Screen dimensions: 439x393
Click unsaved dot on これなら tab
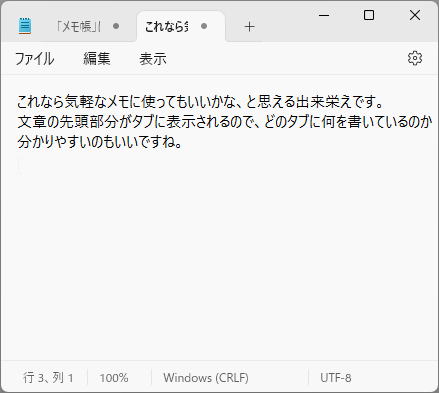click(x=204, y=26)
